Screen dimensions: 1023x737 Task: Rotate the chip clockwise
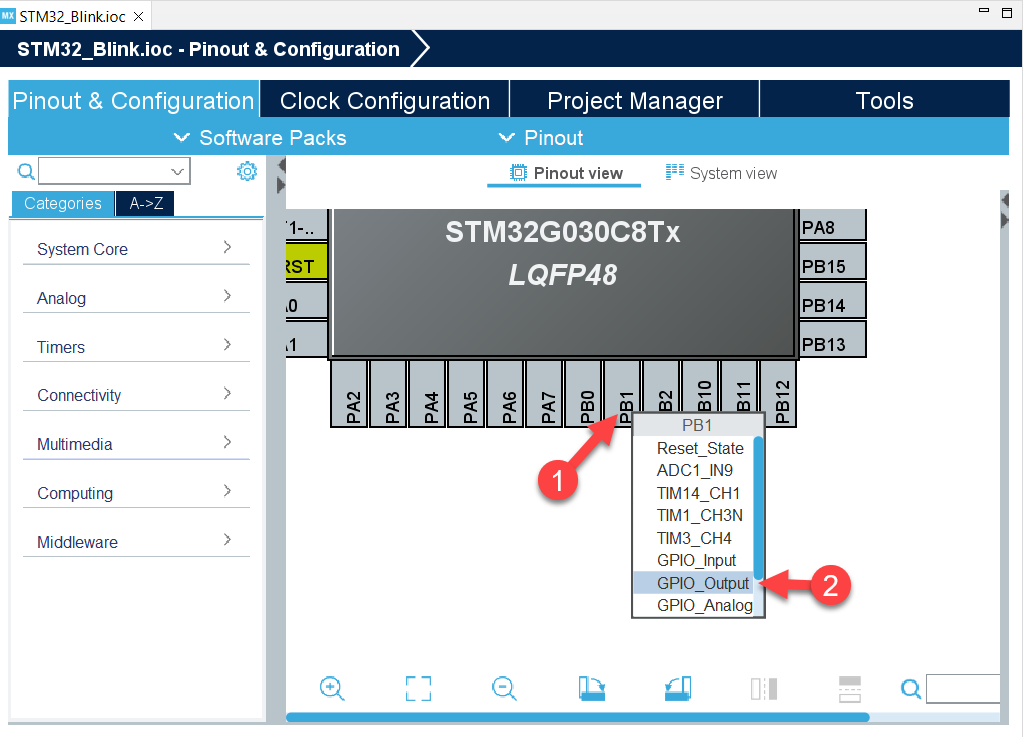(592, 688)
